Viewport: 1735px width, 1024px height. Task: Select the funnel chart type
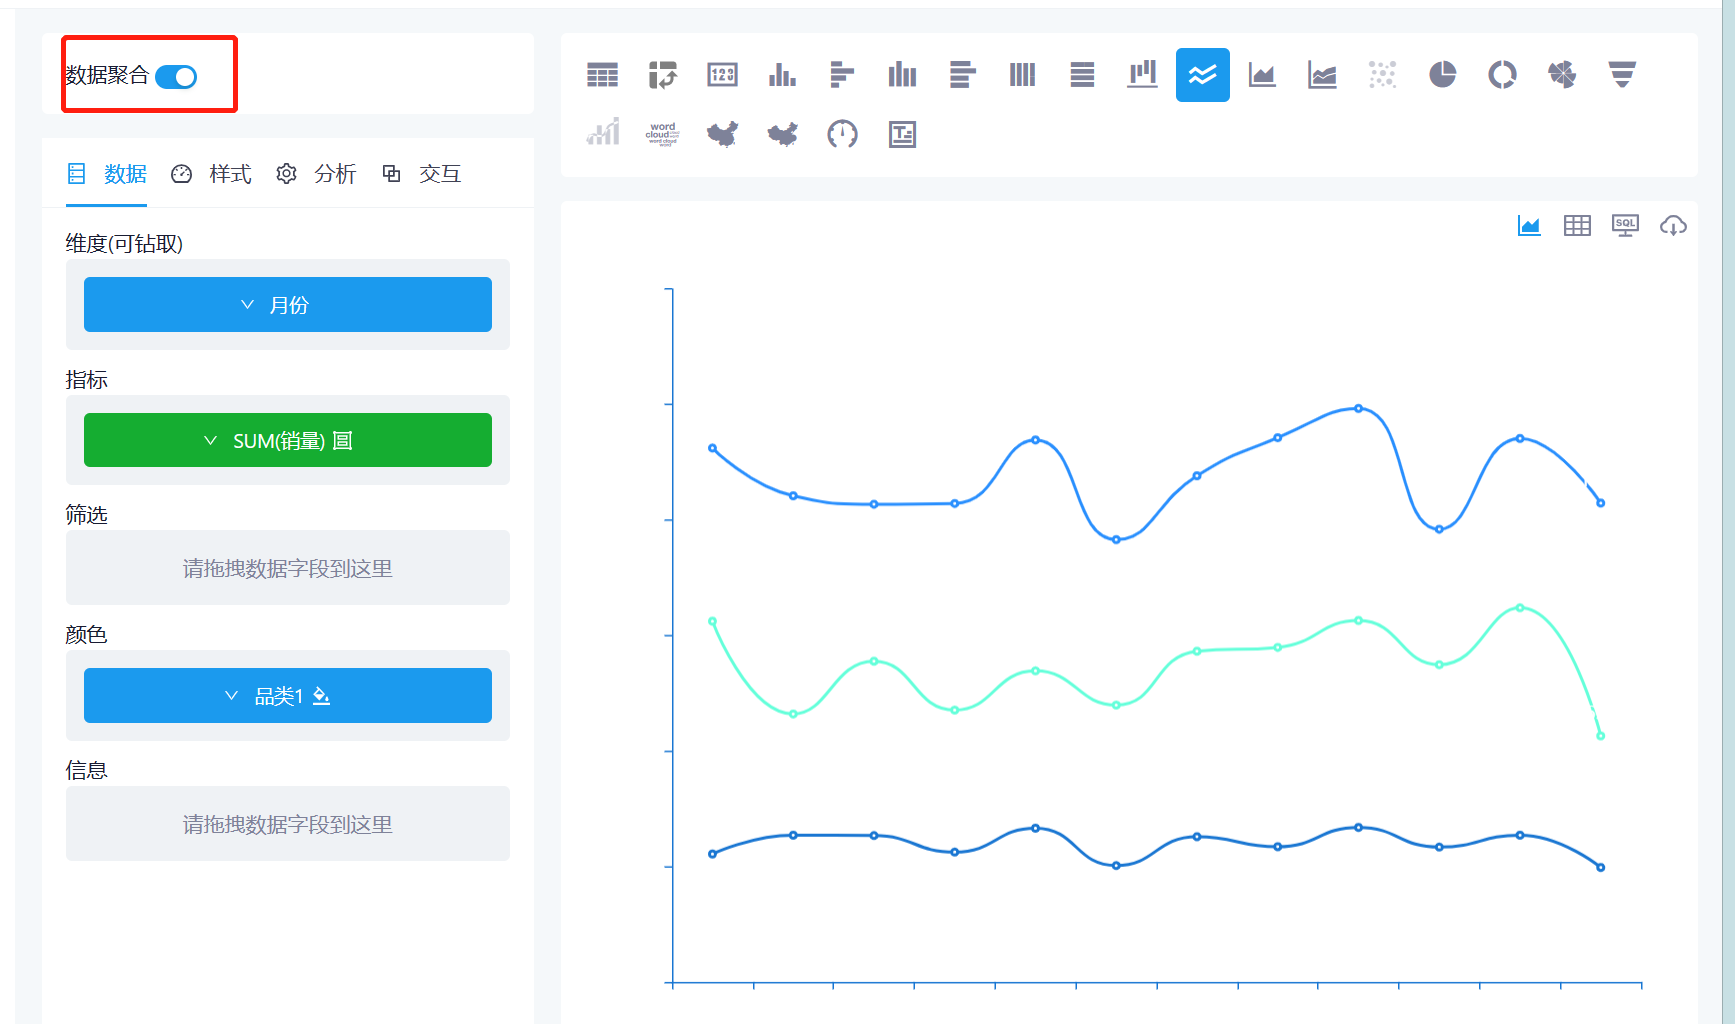[1622, 74]
